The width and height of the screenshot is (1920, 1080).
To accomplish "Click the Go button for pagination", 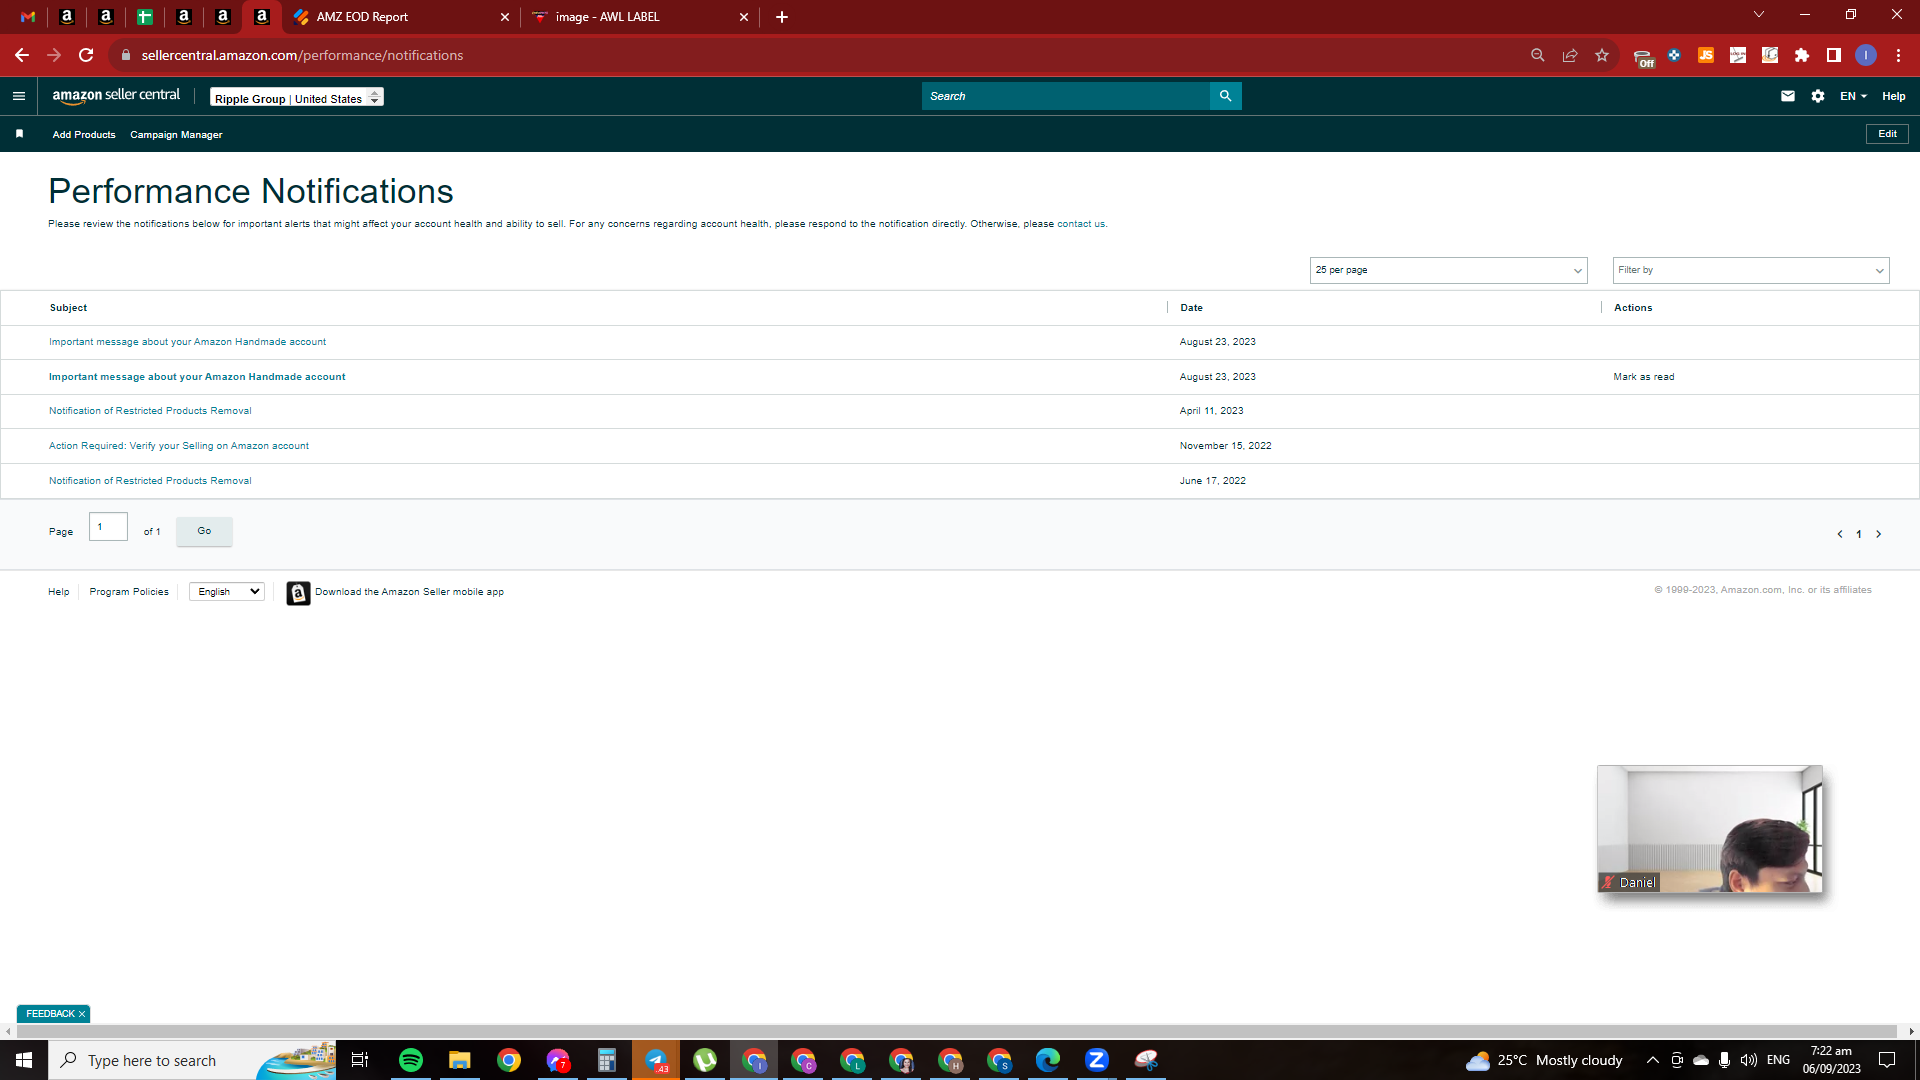I will point(204,531).
